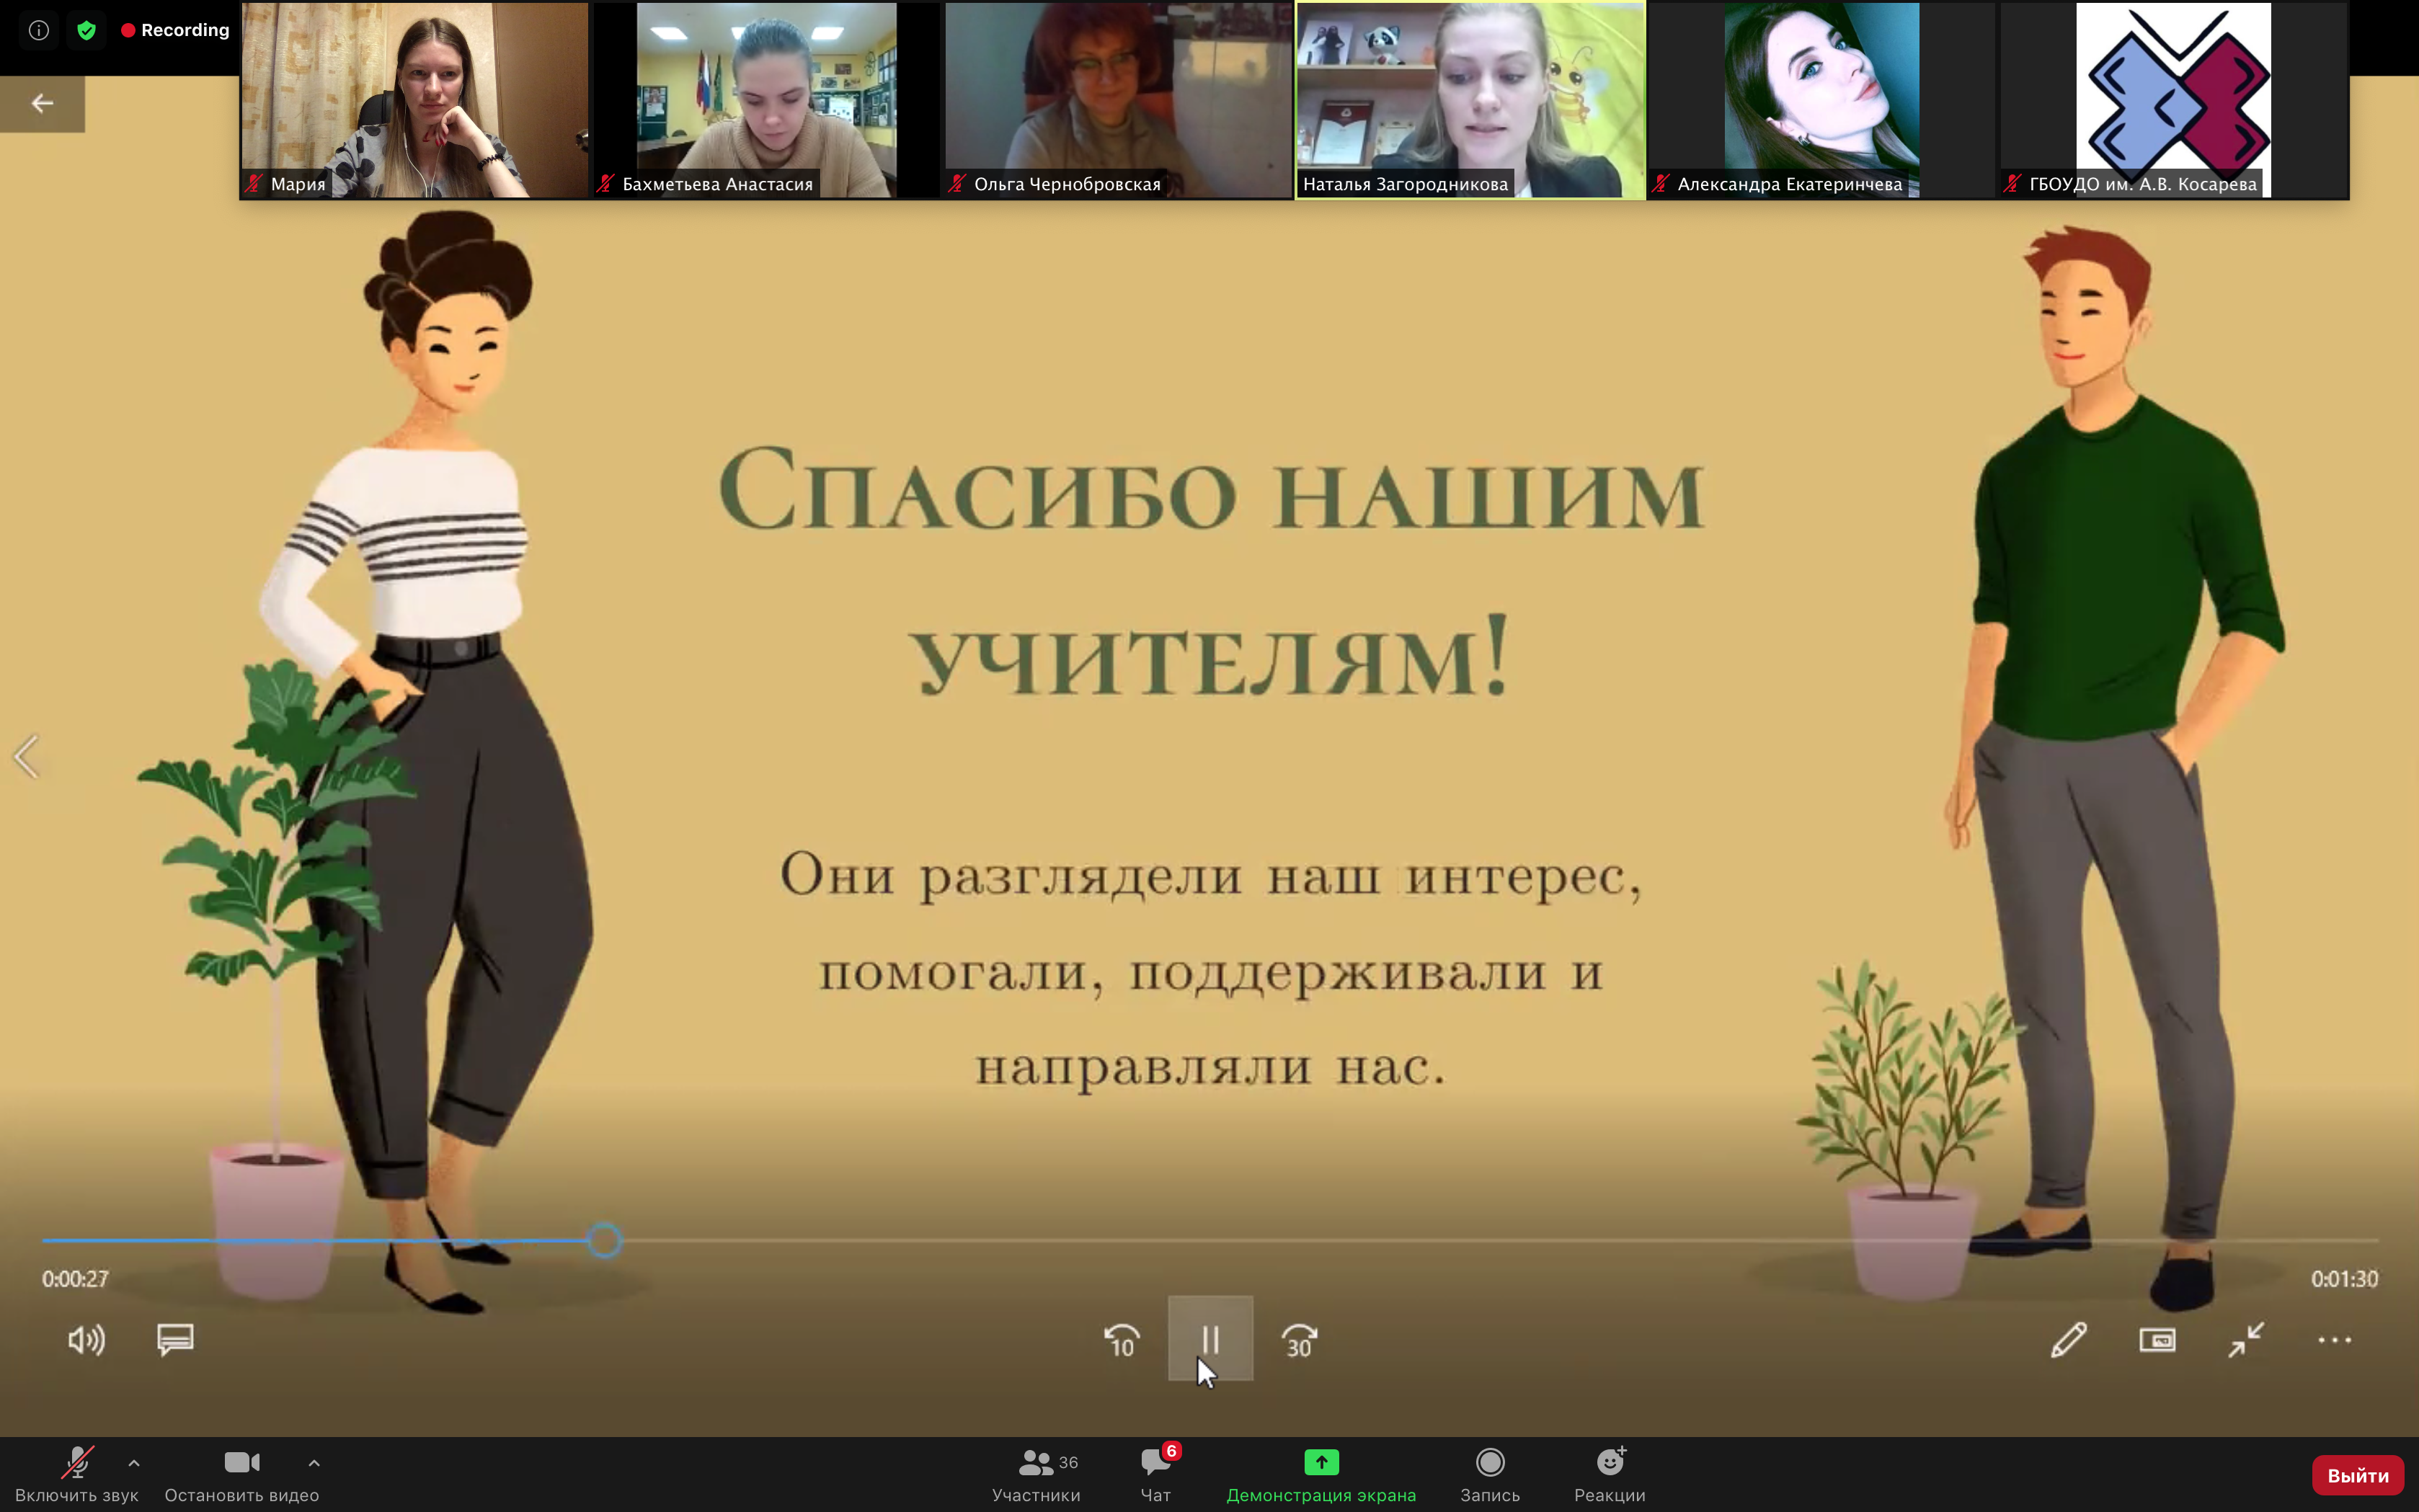This screenshot has height=1512, width=2419.
Task: Rewind video by 10 seconds
Action: point(1121,1340)
